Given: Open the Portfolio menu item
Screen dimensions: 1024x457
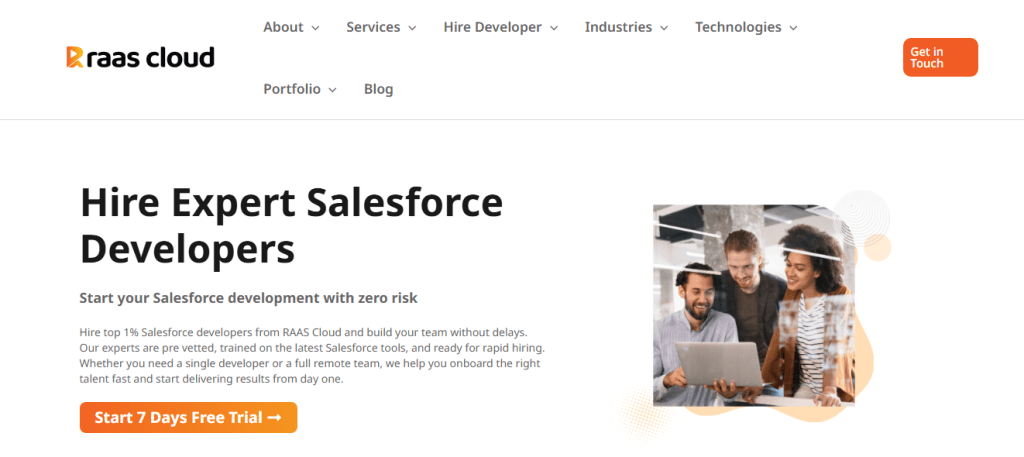Looking at the screenshot, I should pos(292,89).
